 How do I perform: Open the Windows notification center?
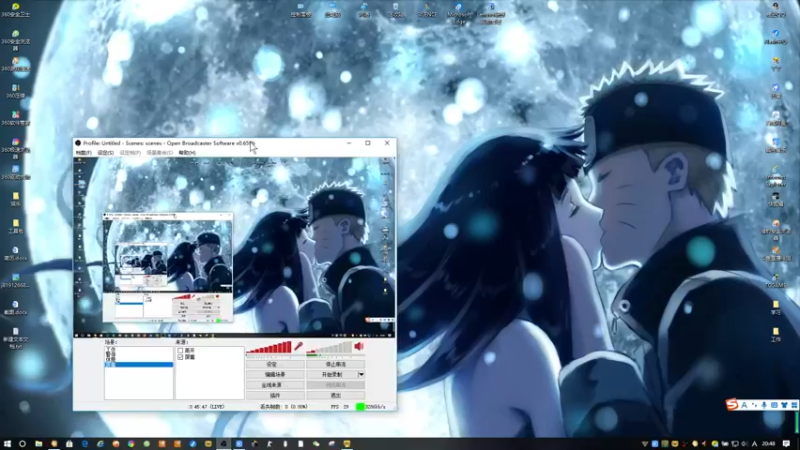(x=786, y=444)
